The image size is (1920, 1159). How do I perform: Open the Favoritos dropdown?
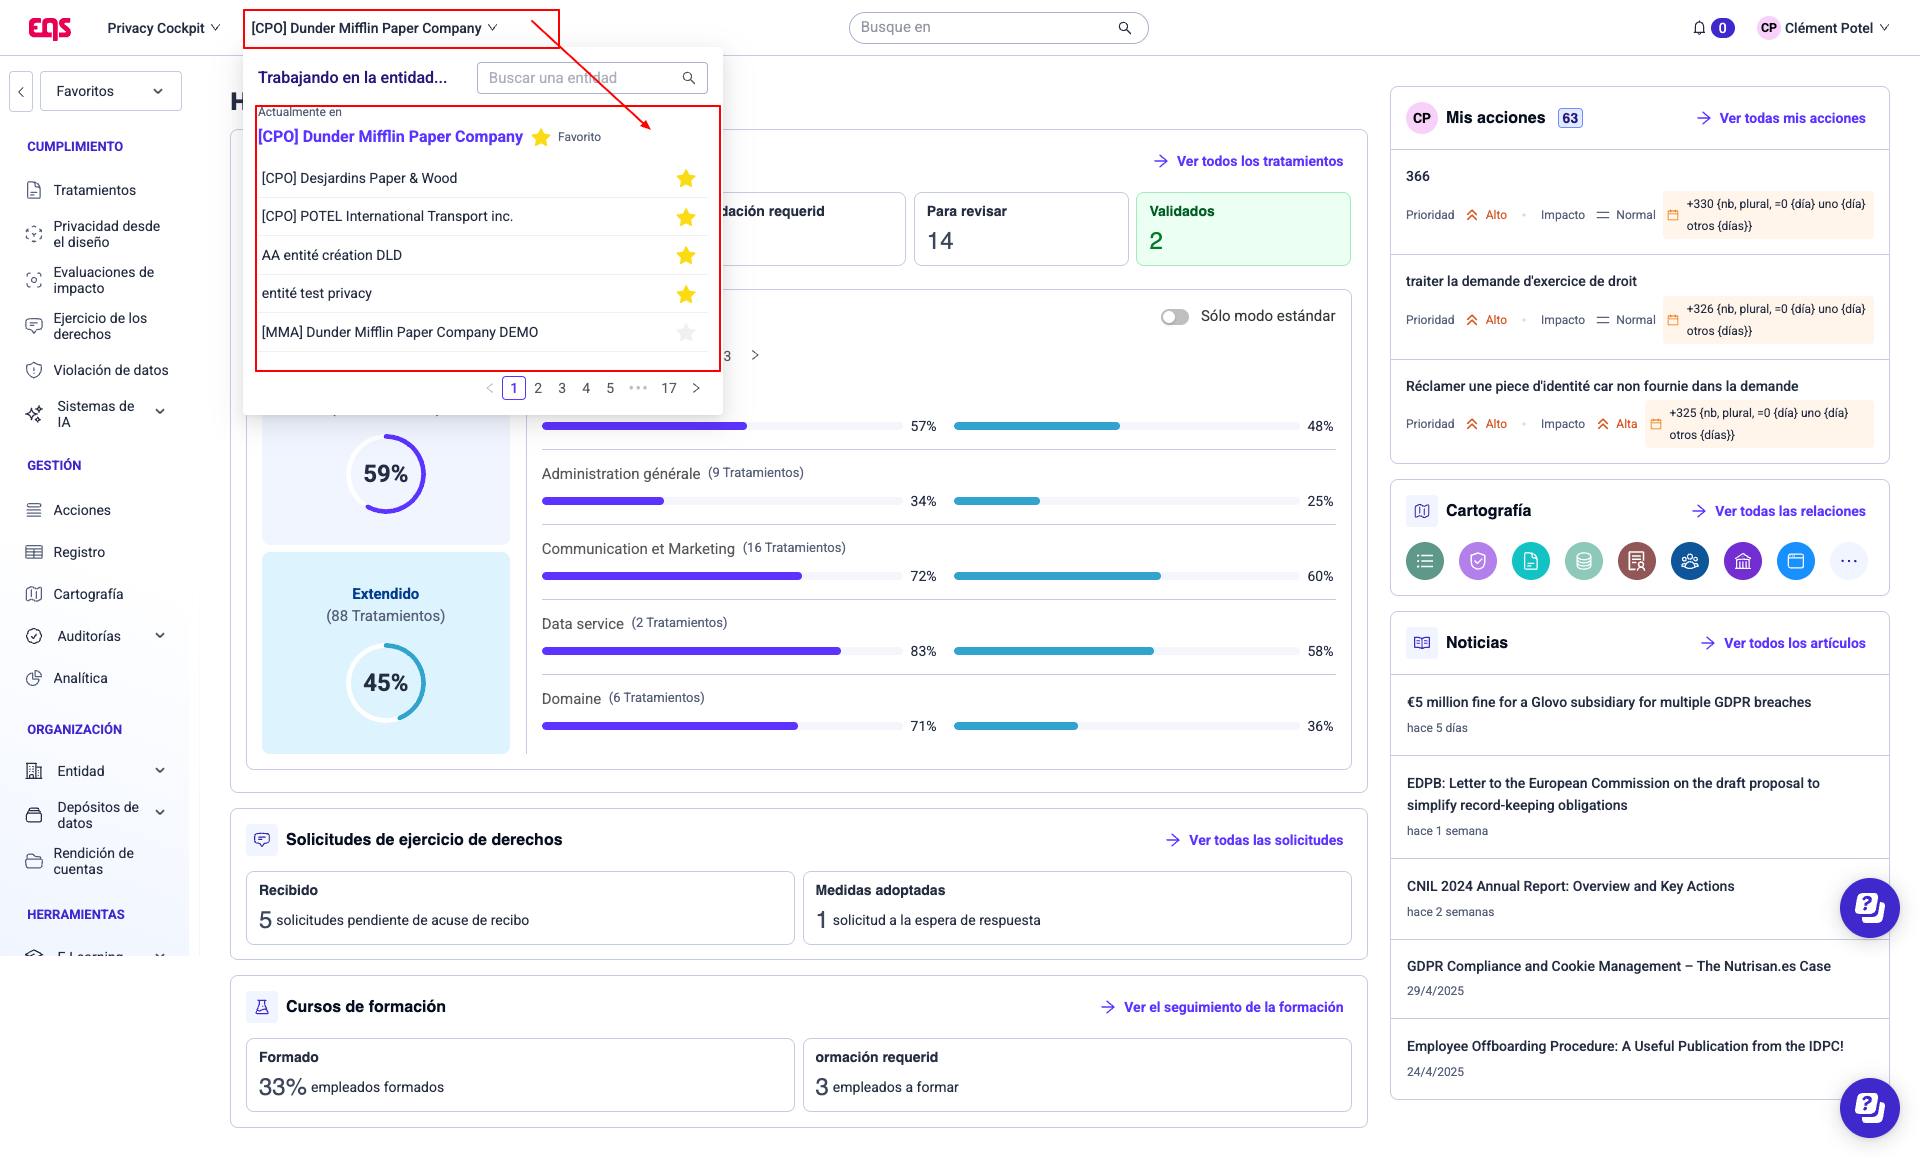110,91
